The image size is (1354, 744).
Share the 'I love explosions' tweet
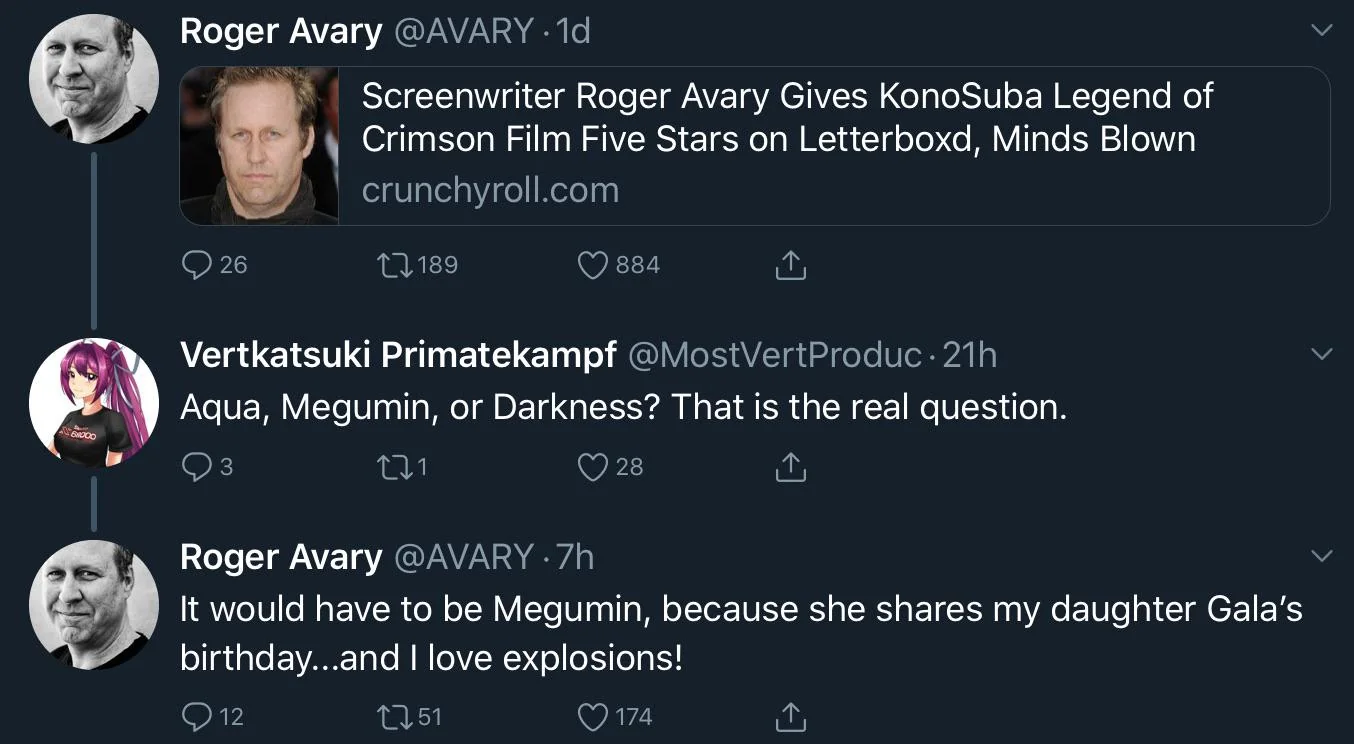(790, 717)
